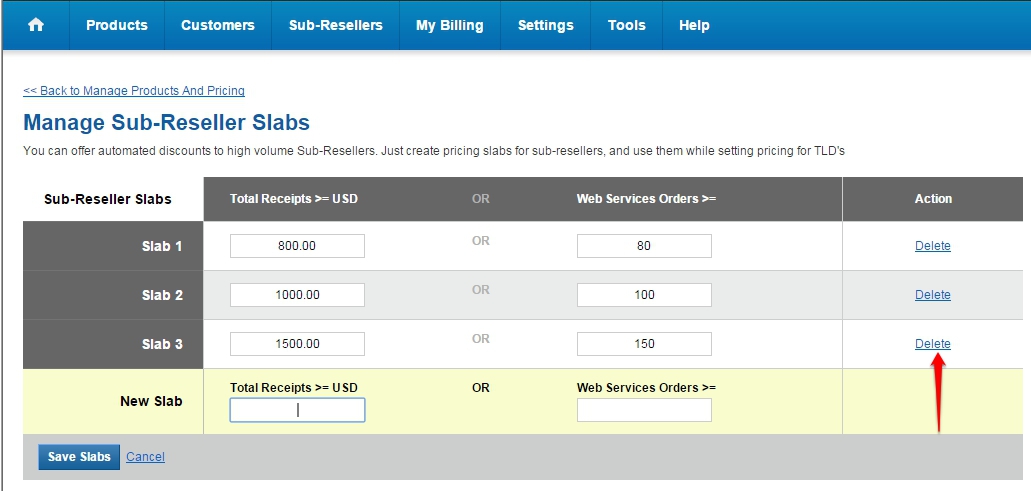
Task: Open the Customers menu
Action: pos(218,25)
